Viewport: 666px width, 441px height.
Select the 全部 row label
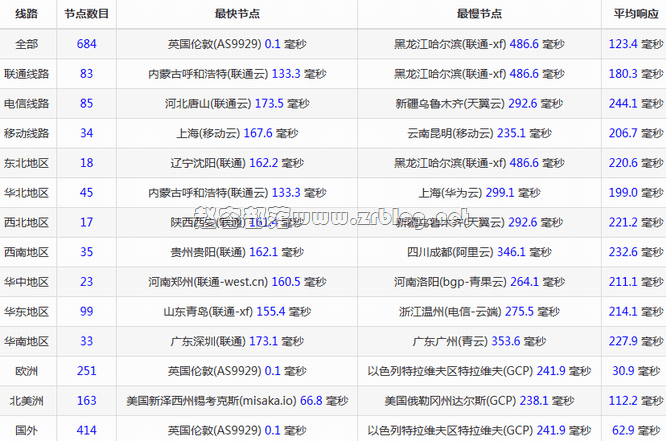click(x=26, y=44)
